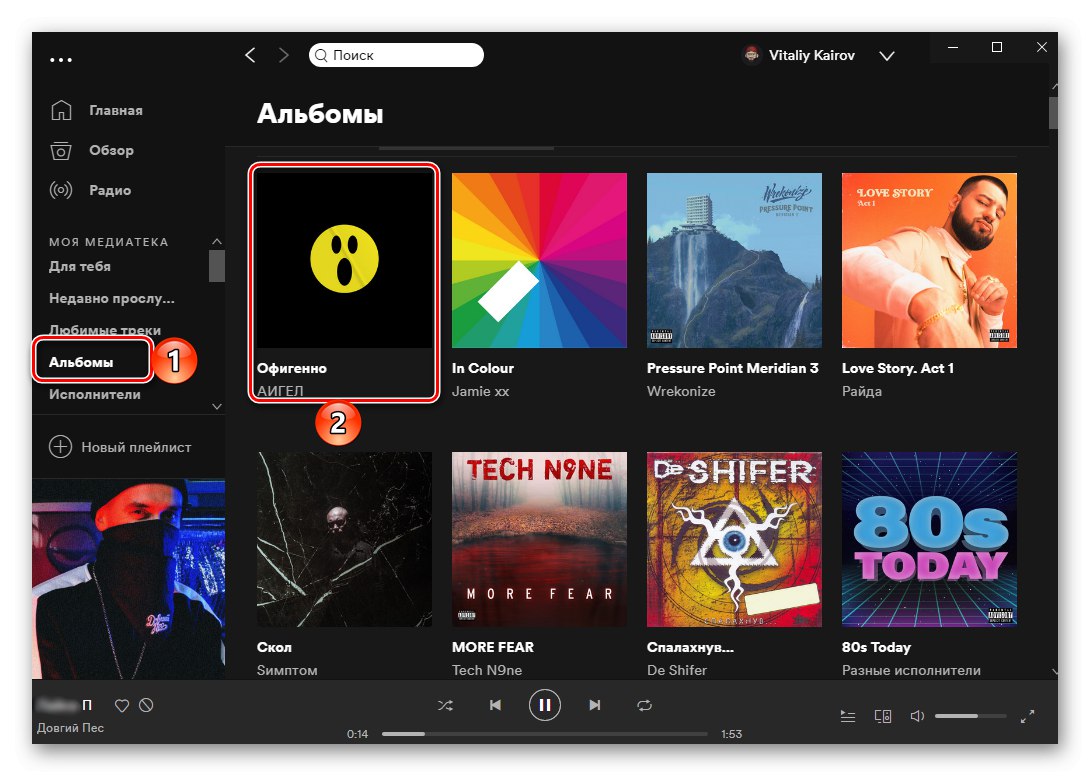Adjust the volume slider
1090x776 pixels.
click(970, 716)
